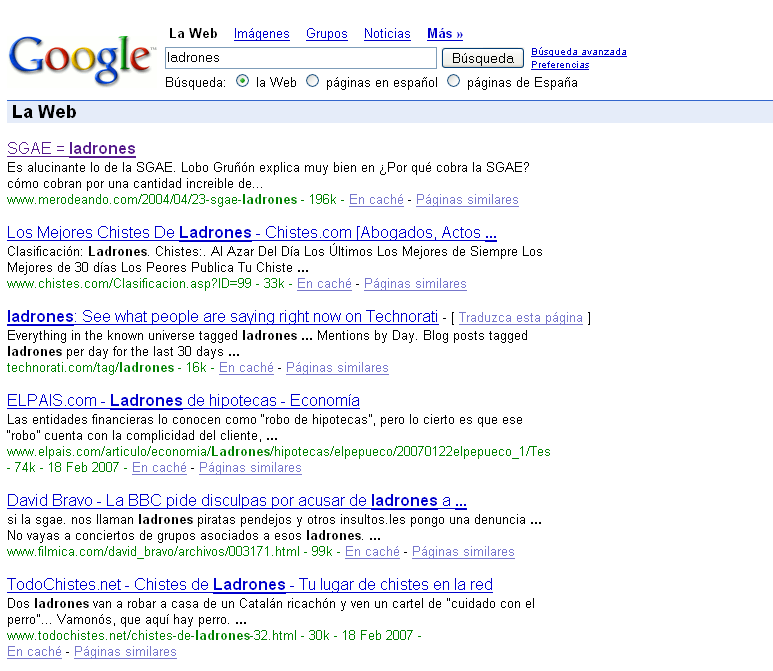Open cached copy of merodeando.com result
This screenshot has height=671, width=773.
pyautogui.click(x=376, y=200)
